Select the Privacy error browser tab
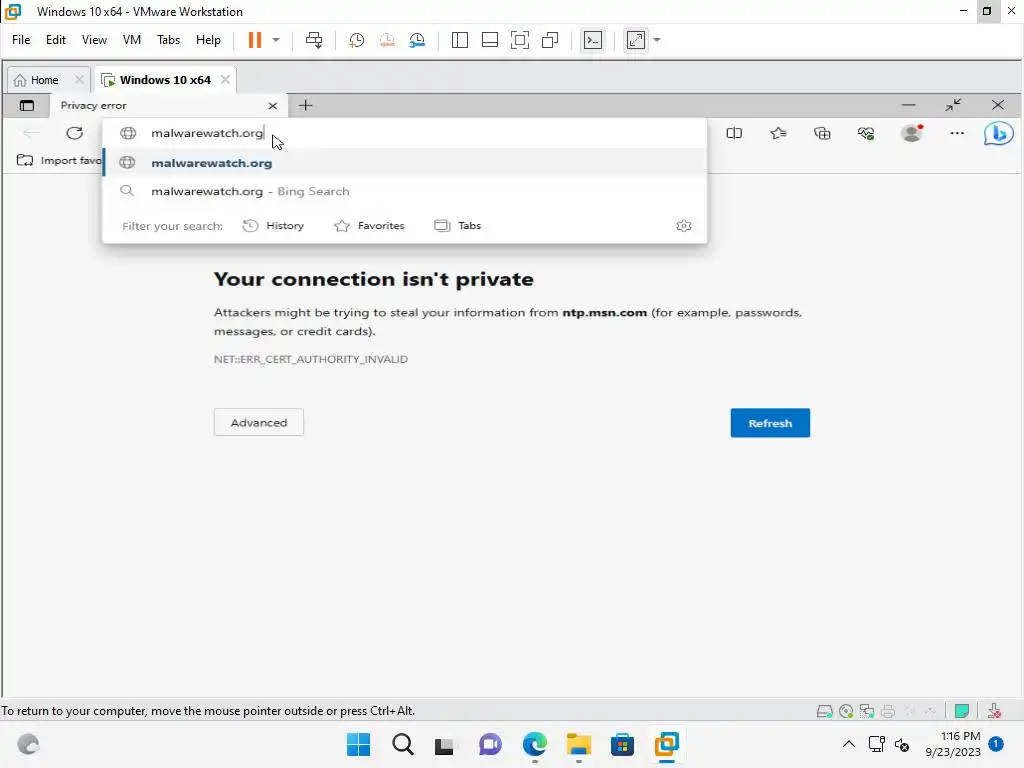 point(157,105)
